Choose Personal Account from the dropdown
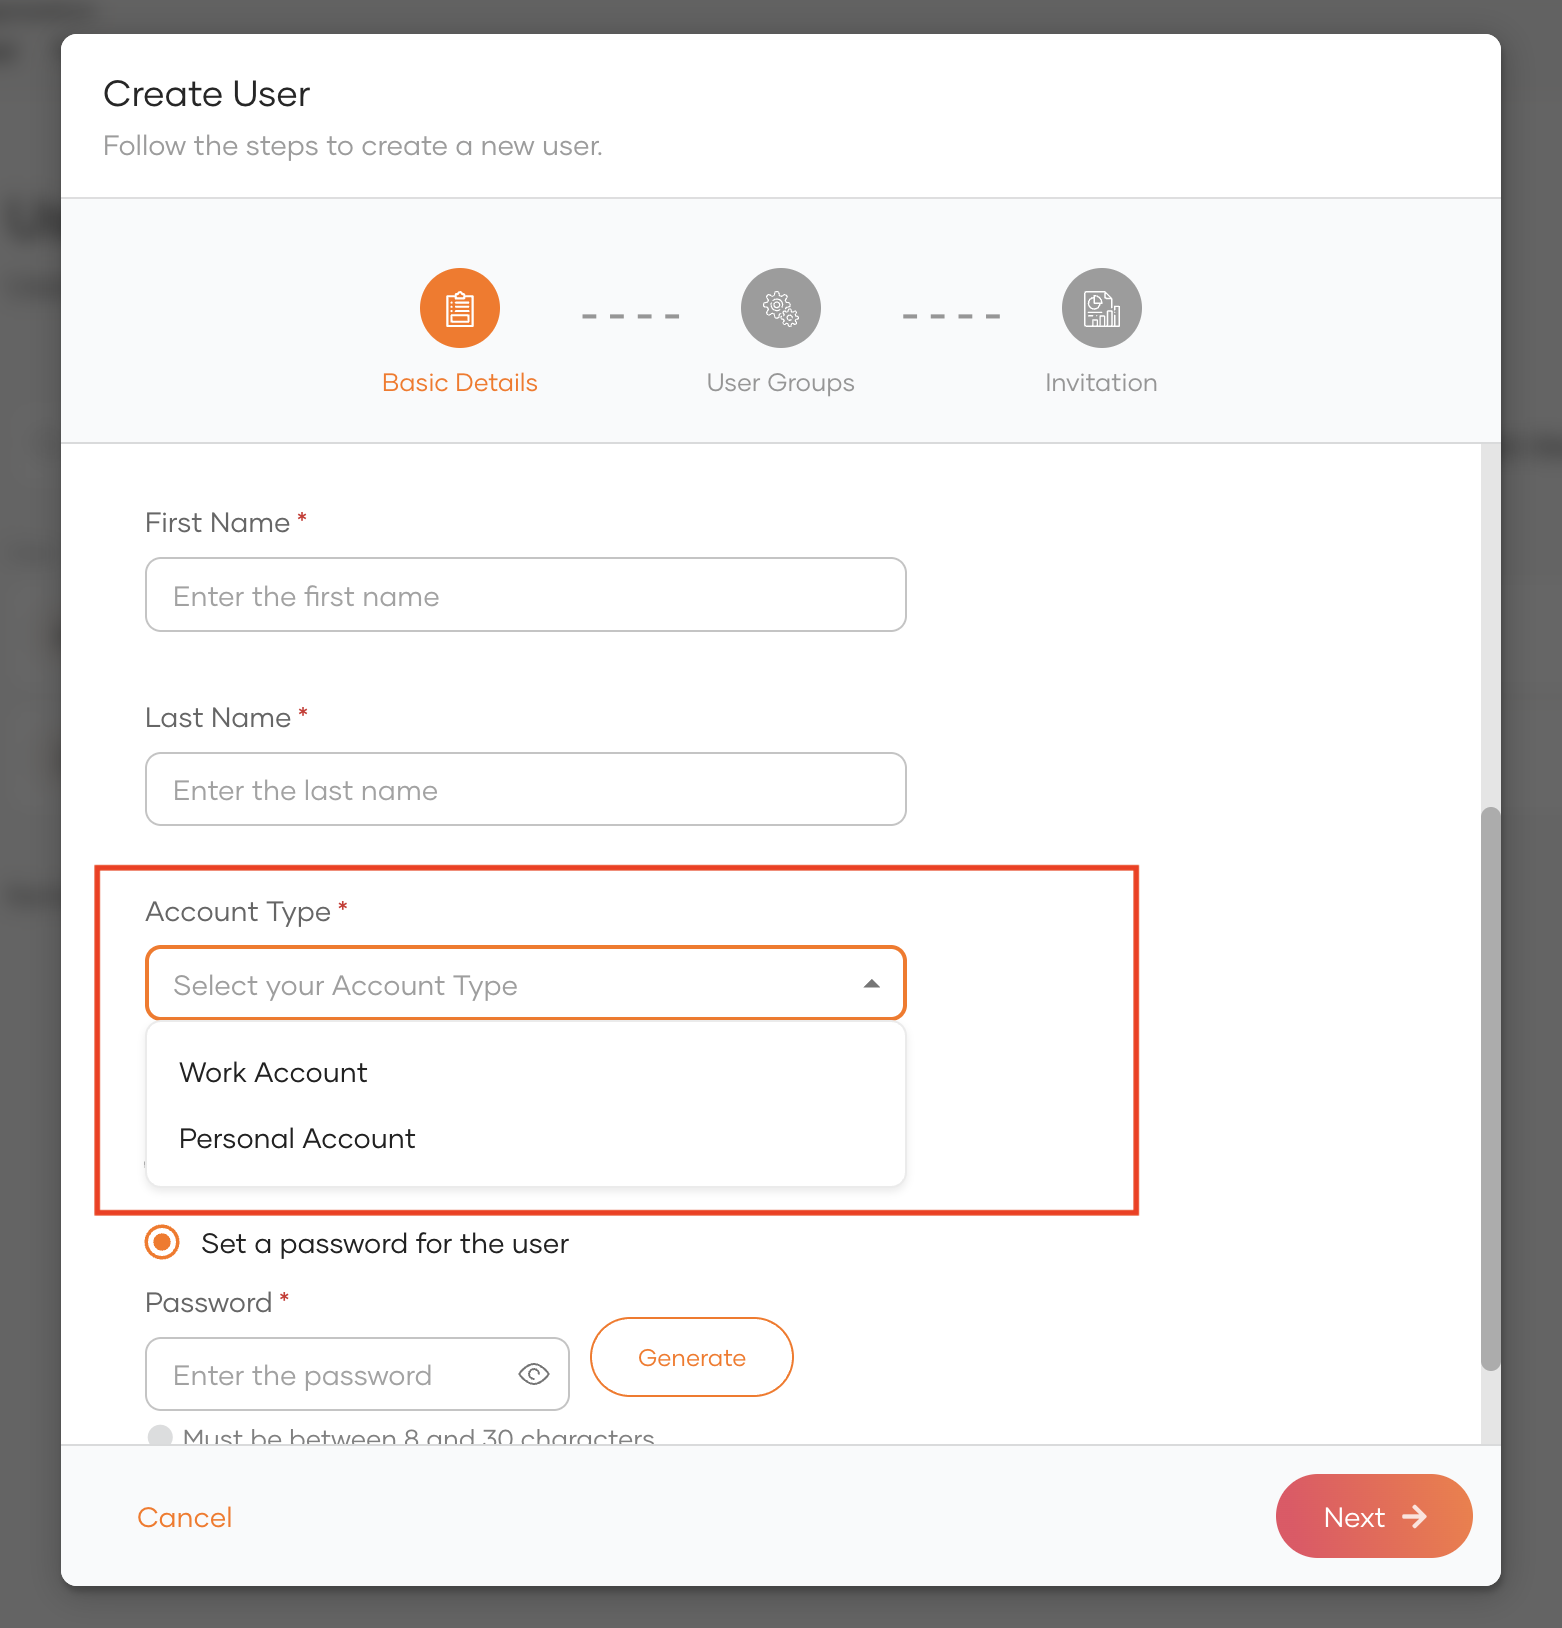This screenshot has height=1628, width=1562. pyautogui.click(x=297, y=1138)
